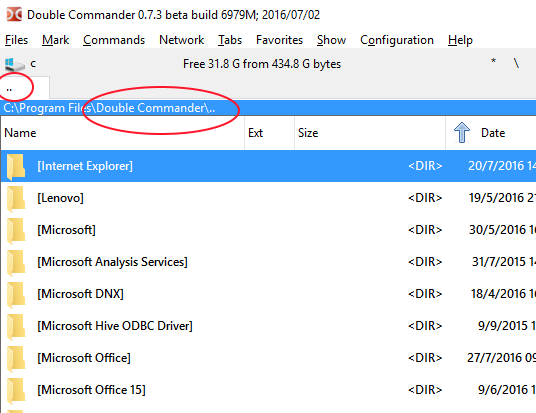This screenshot has height=413, width=536.
Task: Click the Microsoft Hive ODBC Driver folder icon
Action: pos(16,326)
